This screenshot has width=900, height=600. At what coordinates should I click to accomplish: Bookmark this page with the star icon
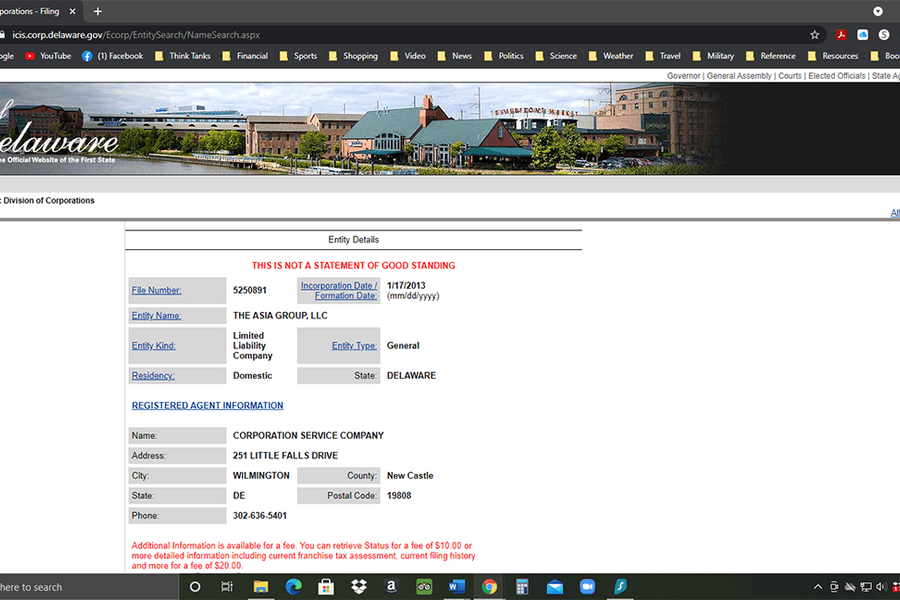click(815, 34)
